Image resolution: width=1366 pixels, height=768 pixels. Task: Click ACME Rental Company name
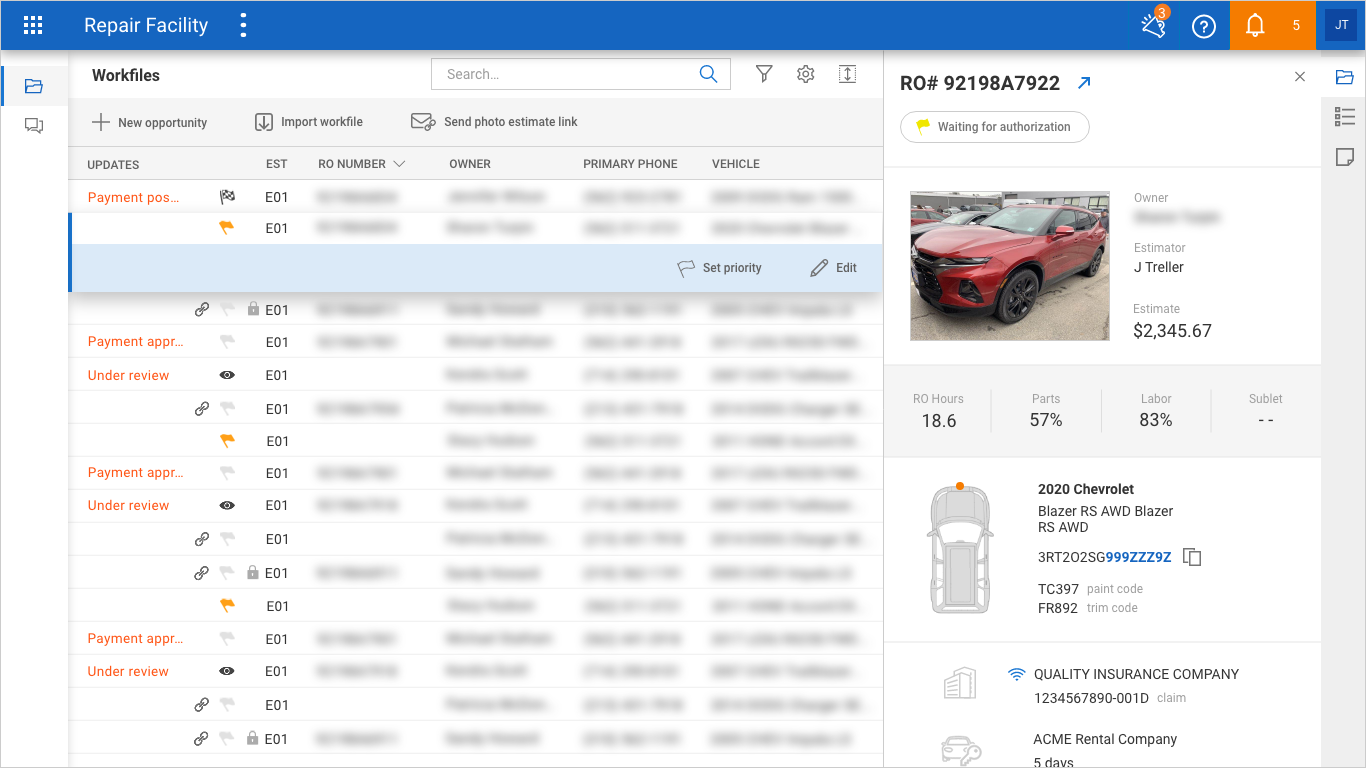(x=1105, y=739)
